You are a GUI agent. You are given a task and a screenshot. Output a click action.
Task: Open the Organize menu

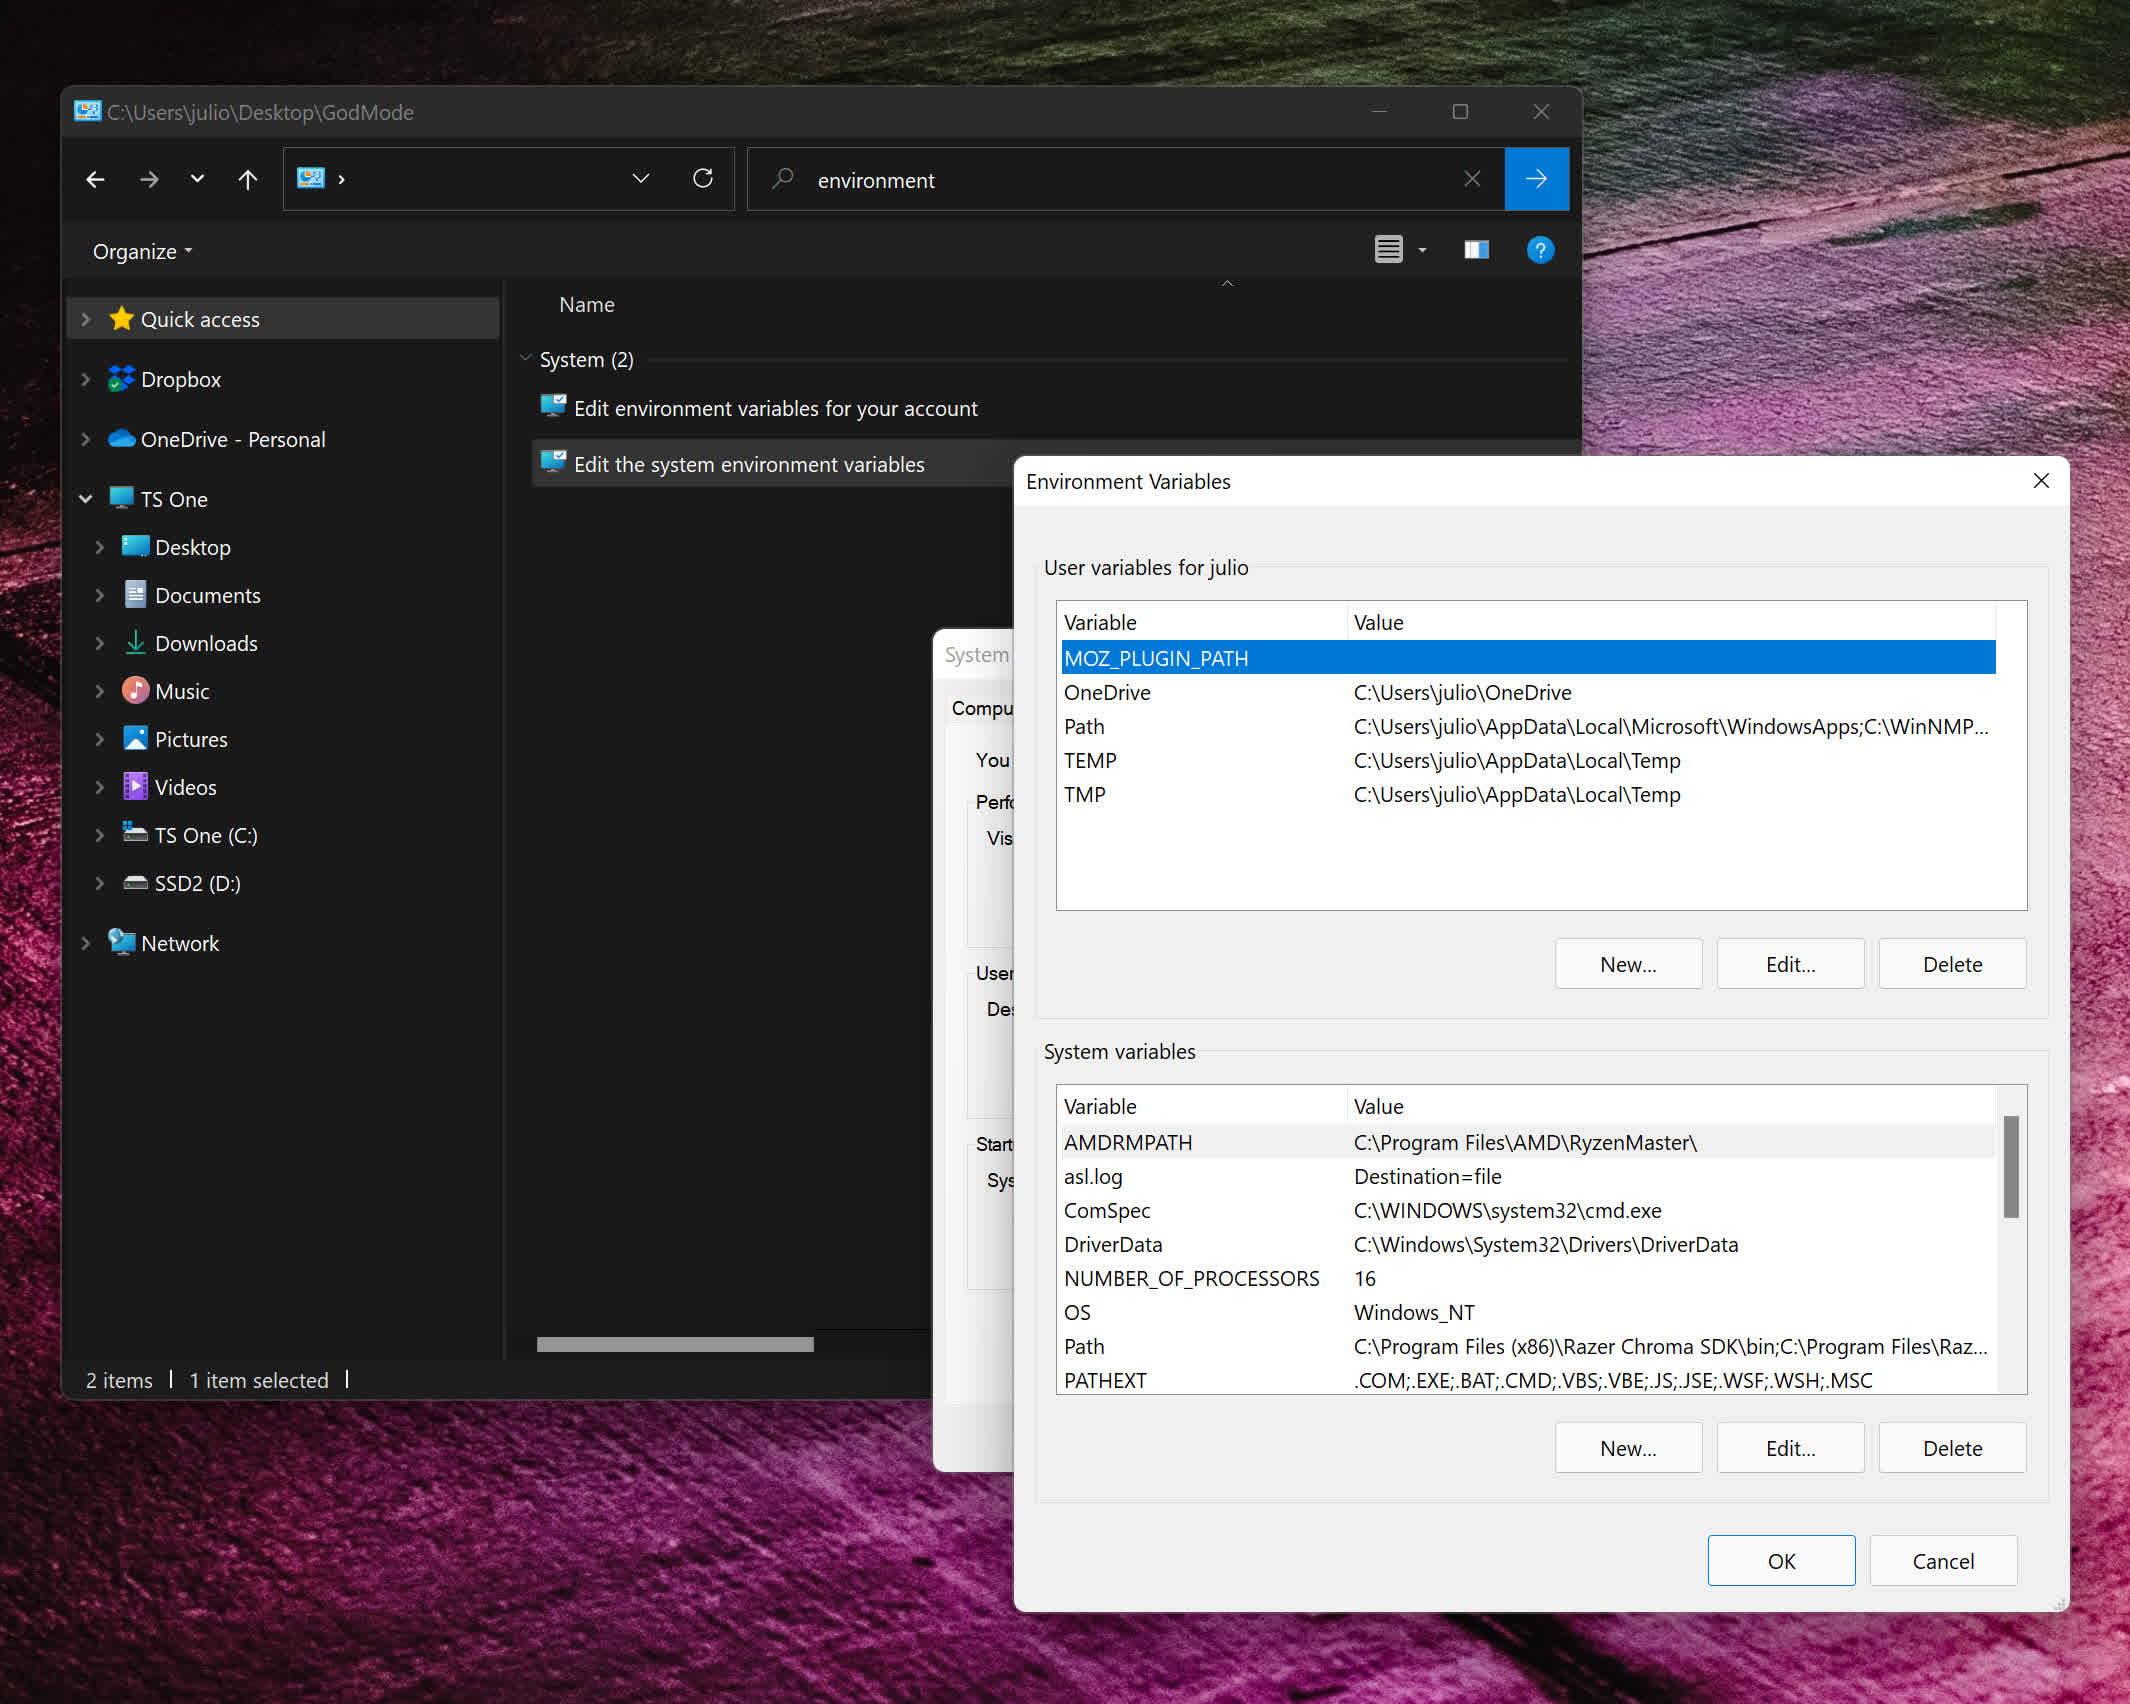pos(142,252)
